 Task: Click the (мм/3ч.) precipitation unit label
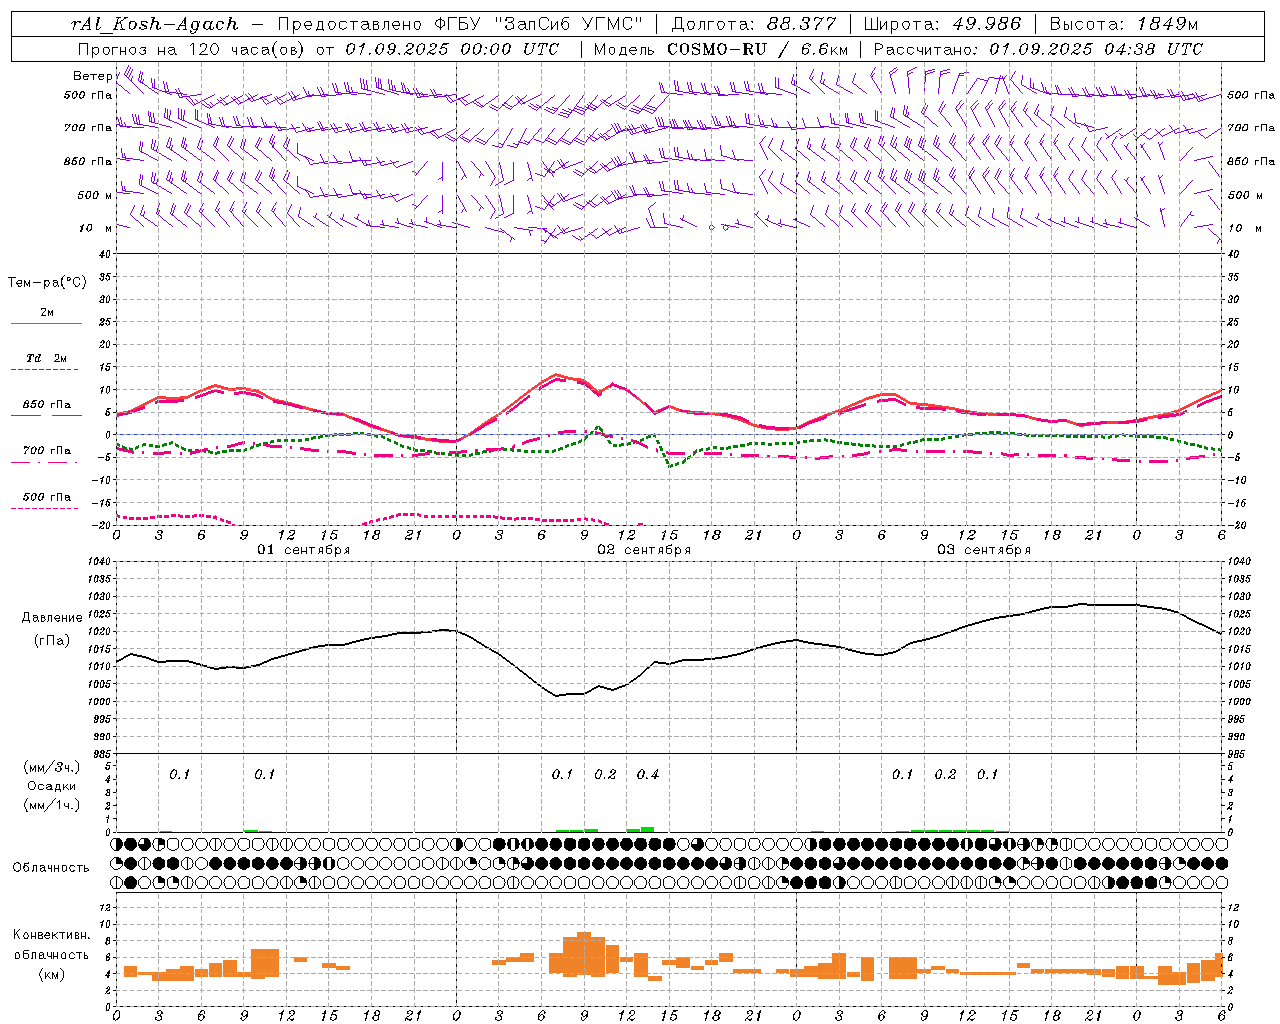[x=52, y=767]
